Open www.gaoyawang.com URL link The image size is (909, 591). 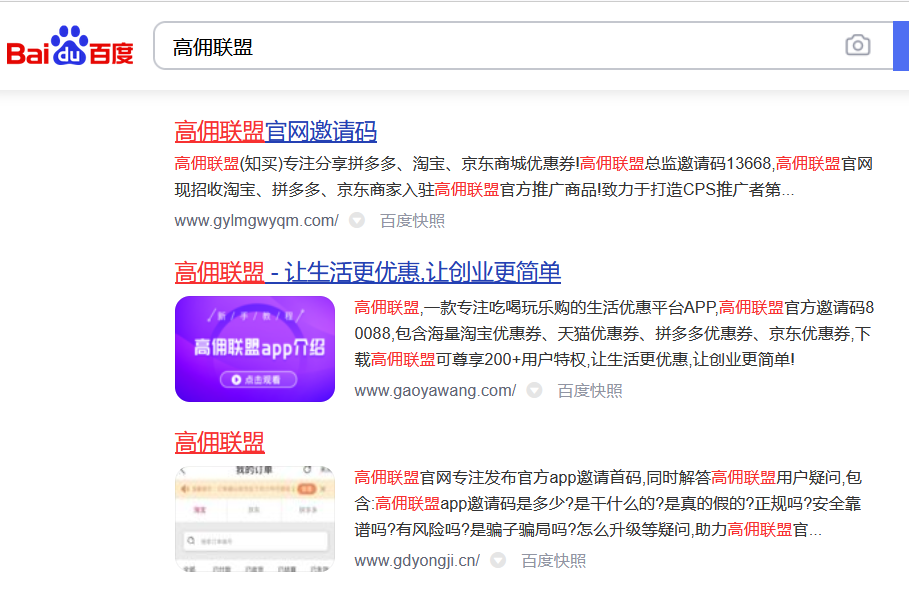pos(435,391)
